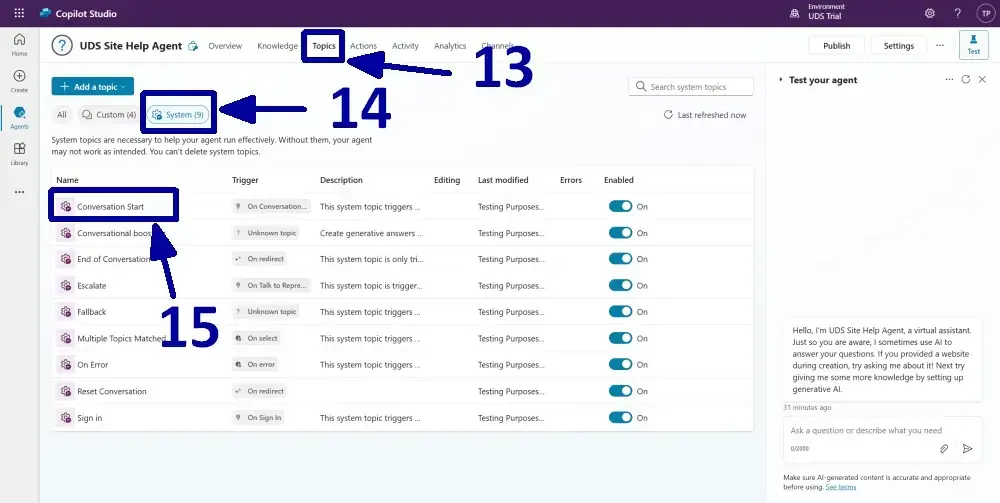
Task: Click the Test agent button
Action: (974, 45)
